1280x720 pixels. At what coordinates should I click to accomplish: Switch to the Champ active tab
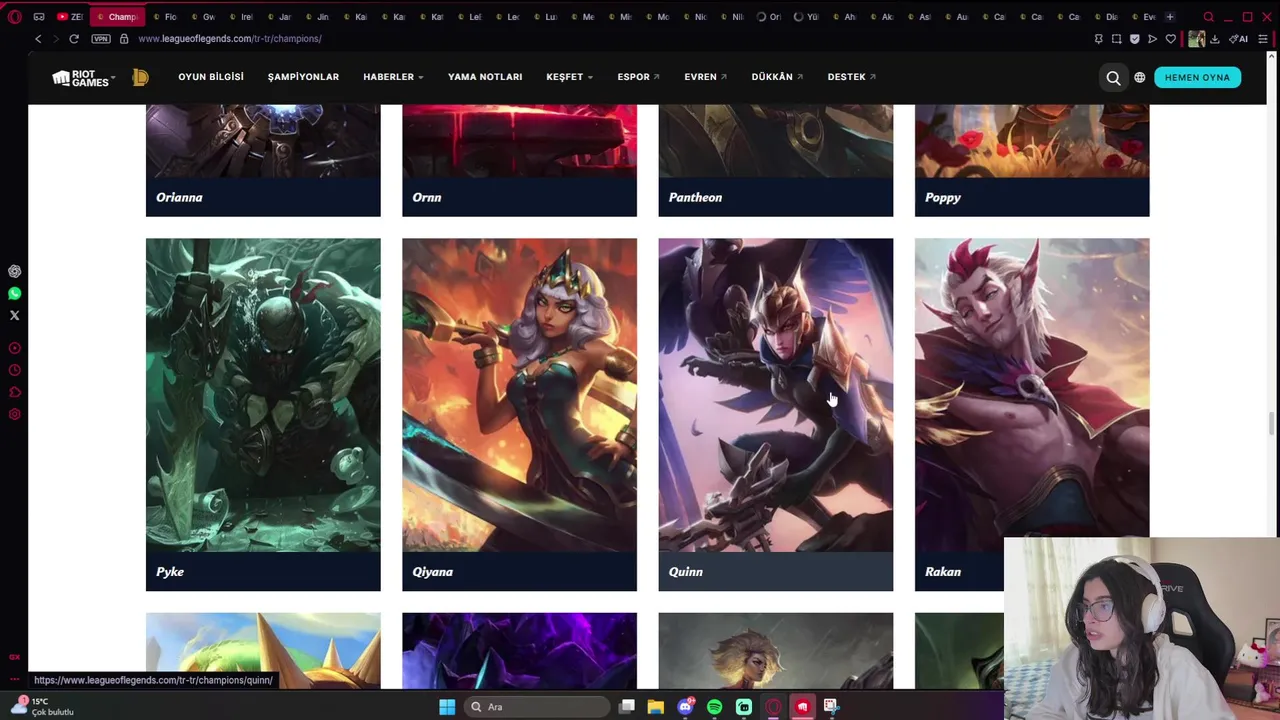pyautogui.click(x=116, y=17)
